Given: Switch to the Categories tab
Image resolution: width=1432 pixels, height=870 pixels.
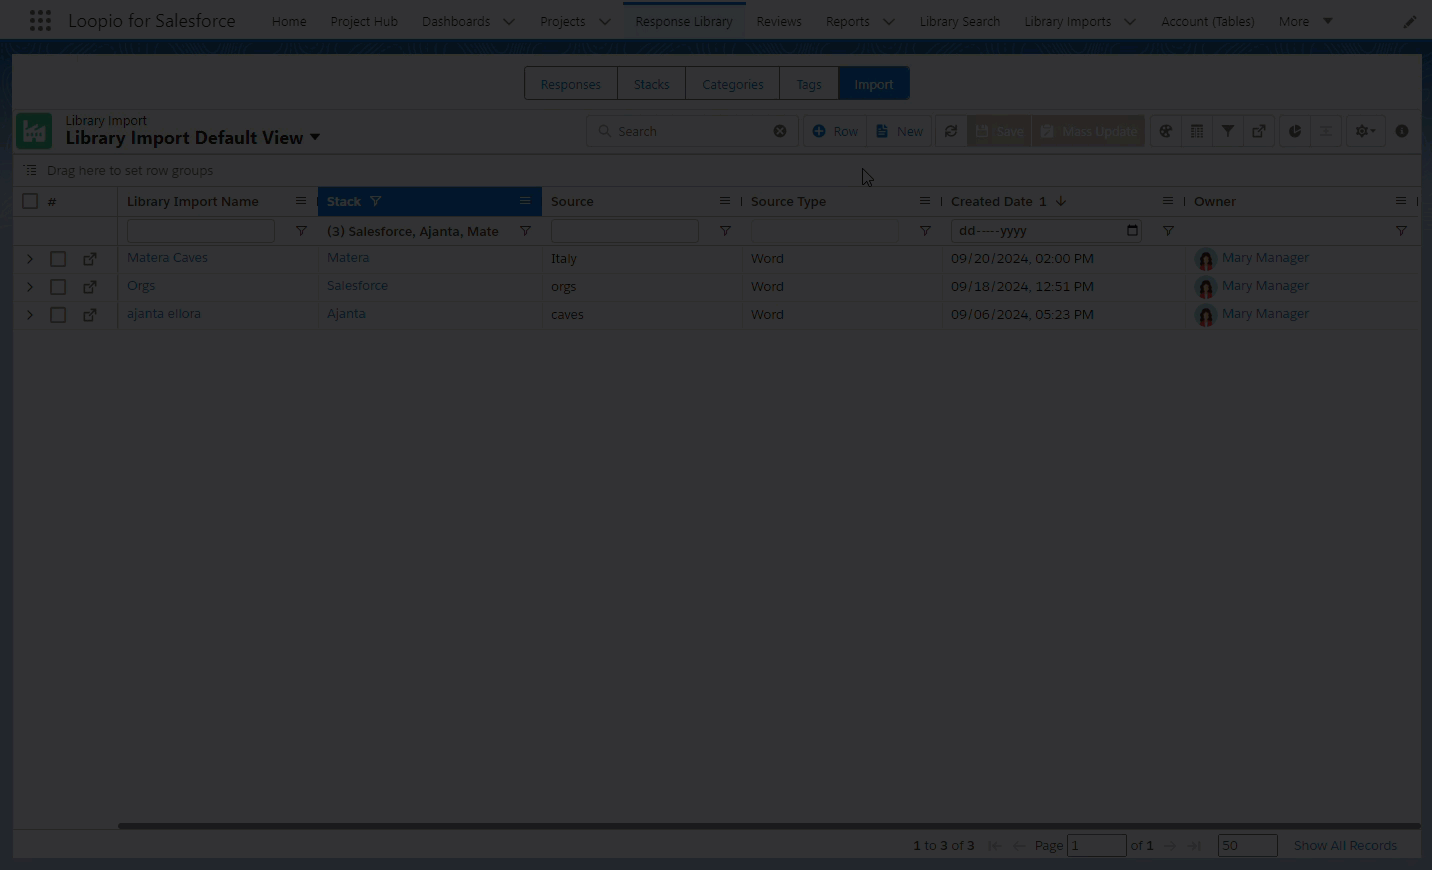Looking at the screenshot, I should point(733,84).
